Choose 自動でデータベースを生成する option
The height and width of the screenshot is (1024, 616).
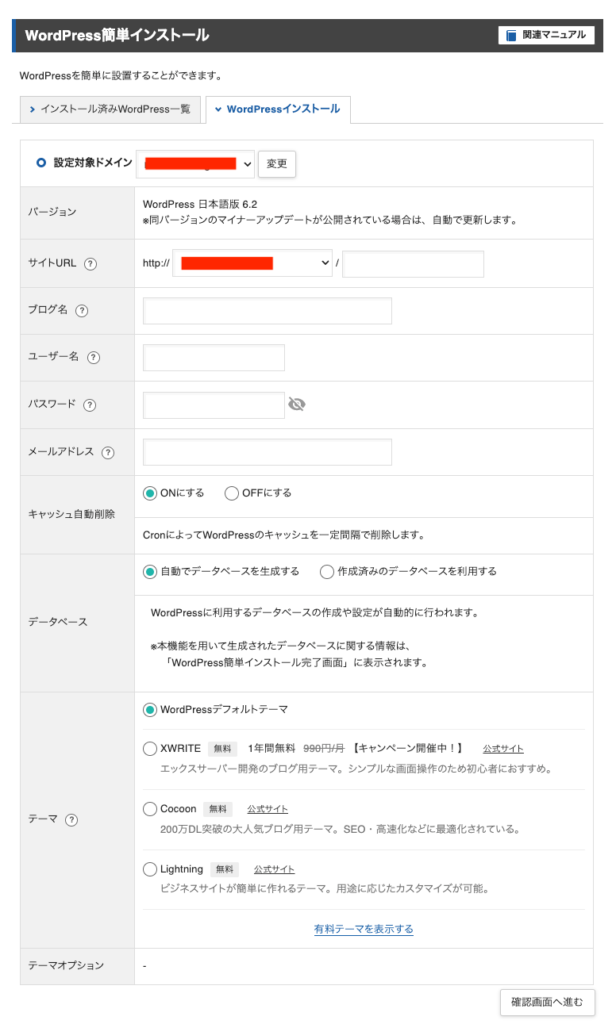150,571
